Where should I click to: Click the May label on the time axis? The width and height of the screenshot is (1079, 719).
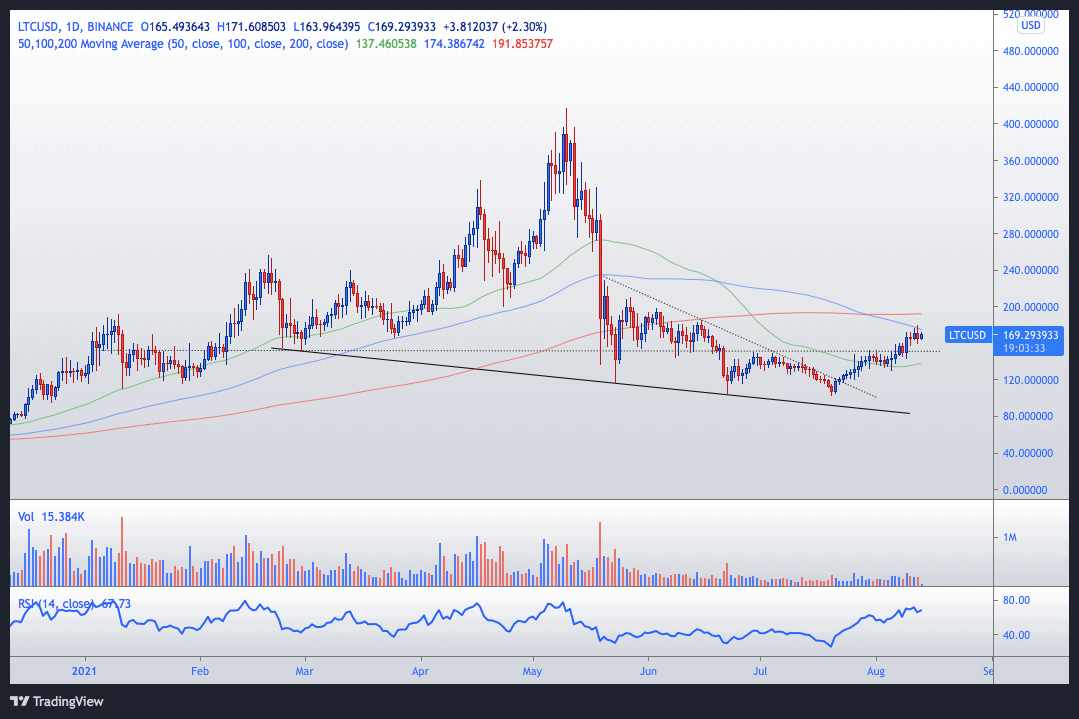pyautogui.click(x=531, y=671)
